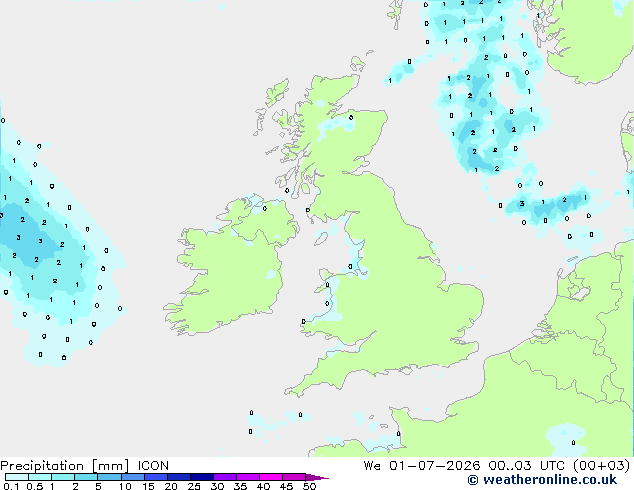634x490 pixels.
Task: Click the 'We 01-07-2026' date text
Action: 422,466
